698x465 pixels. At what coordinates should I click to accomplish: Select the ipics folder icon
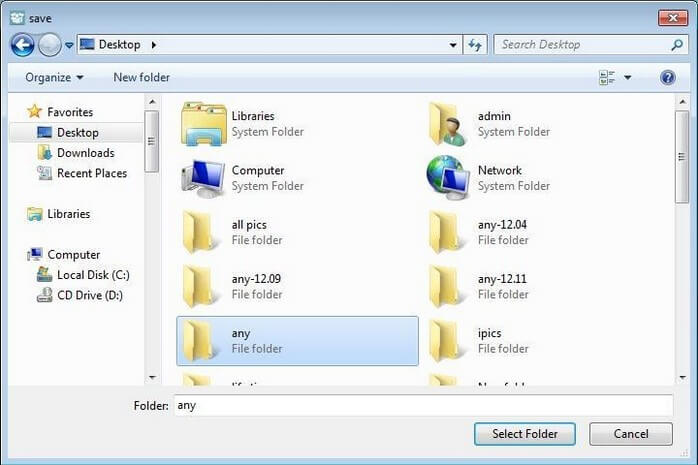click(x=445, y=341)
